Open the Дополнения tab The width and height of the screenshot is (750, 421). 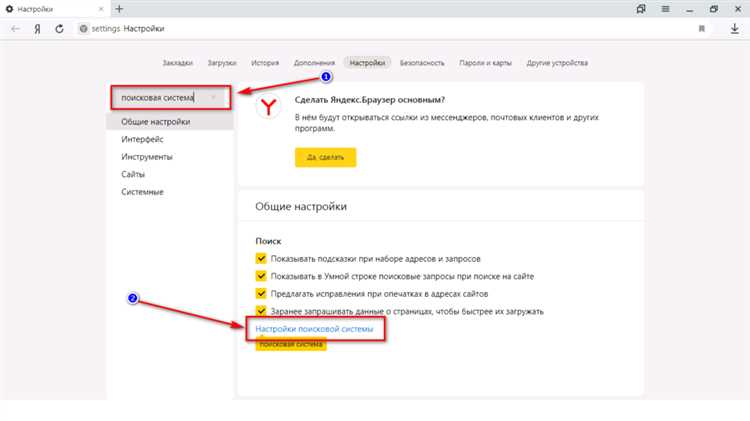point(314,63)
